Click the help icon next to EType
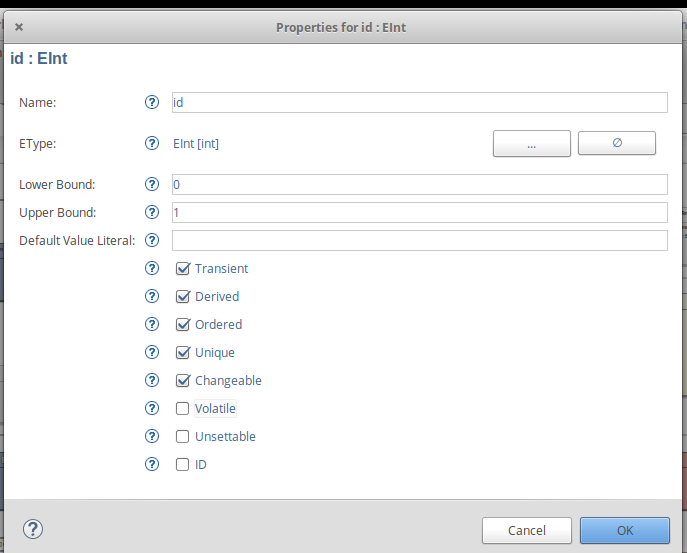 click(x=152, y=143)
